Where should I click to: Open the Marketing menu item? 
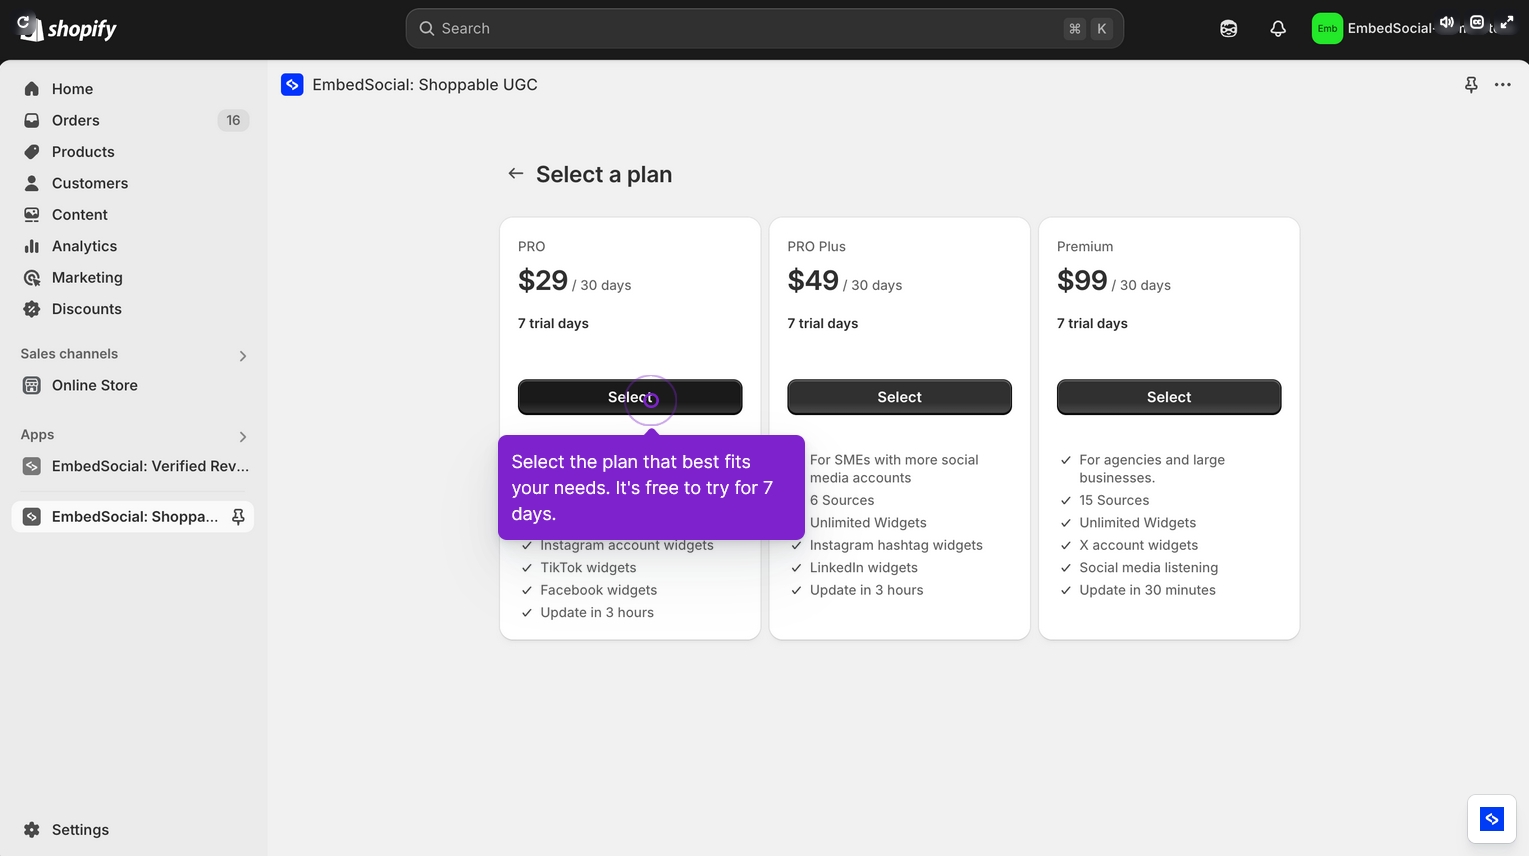pyautogui.click(x=31, y=277)
